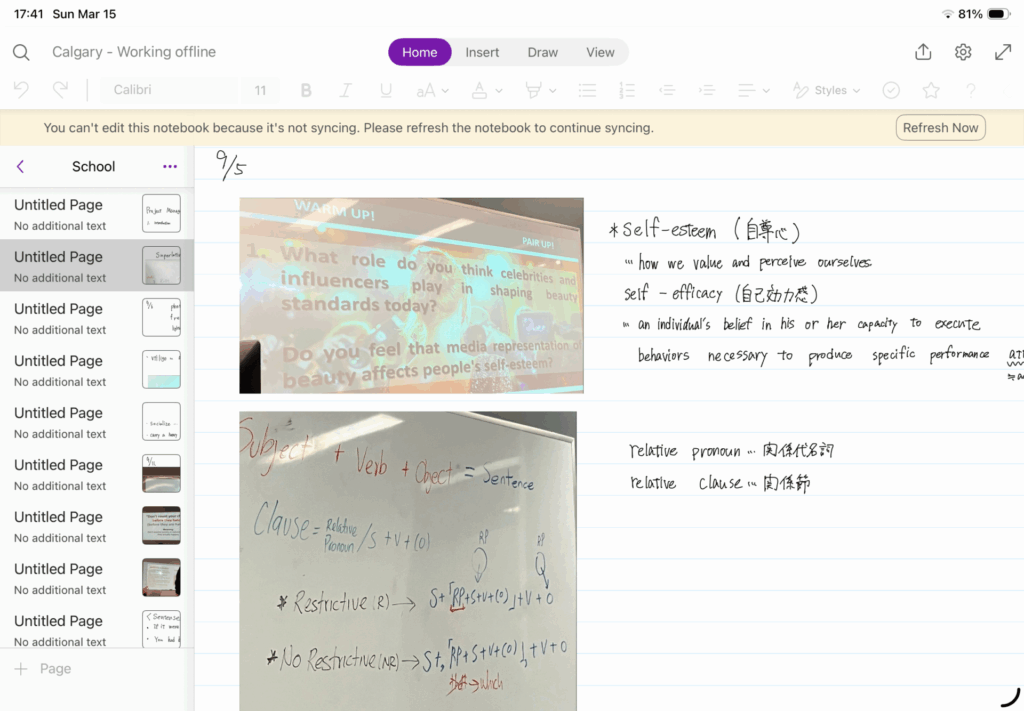Click the Redo arrow icon
The image size is (1024, 711).
coord(60,90)
